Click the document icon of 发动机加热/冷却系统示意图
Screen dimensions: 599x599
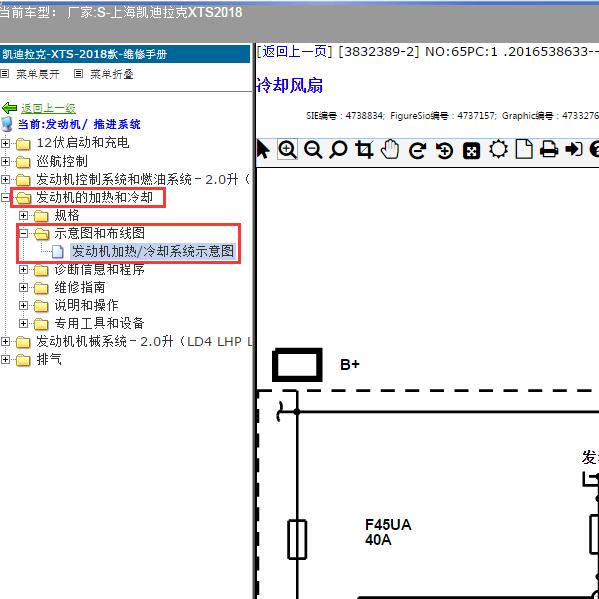[58, 252]
